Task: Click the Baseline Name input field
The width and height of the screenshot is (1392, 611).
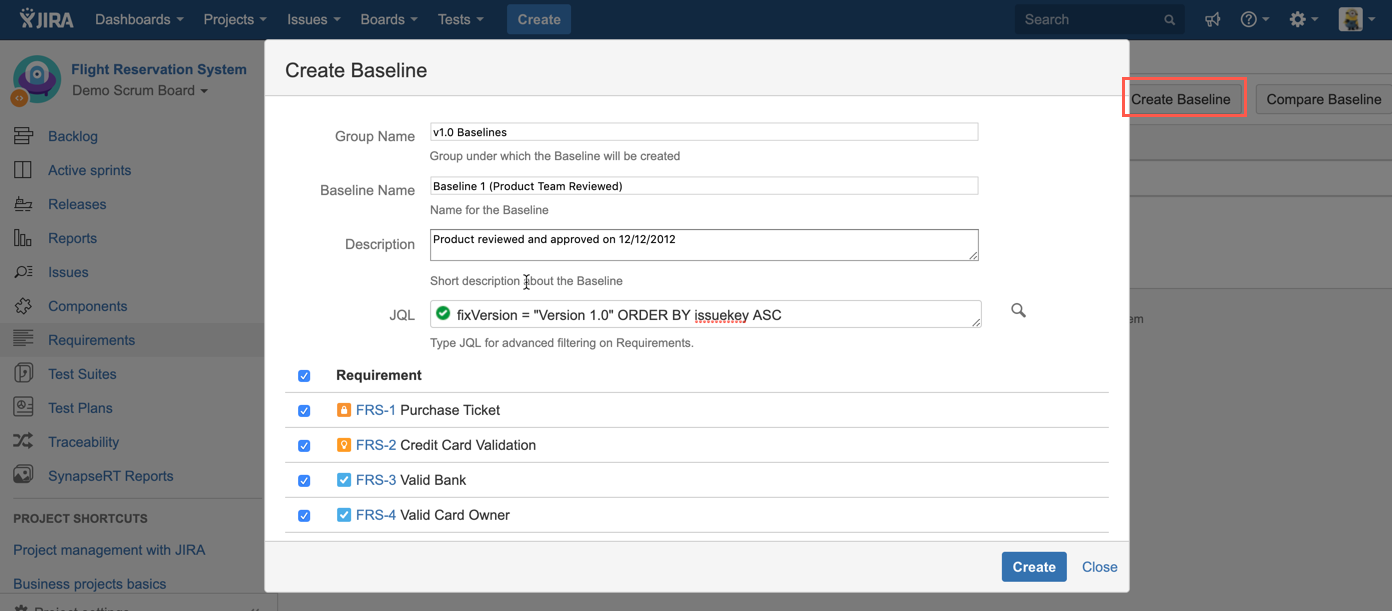Action: [703, 186]
